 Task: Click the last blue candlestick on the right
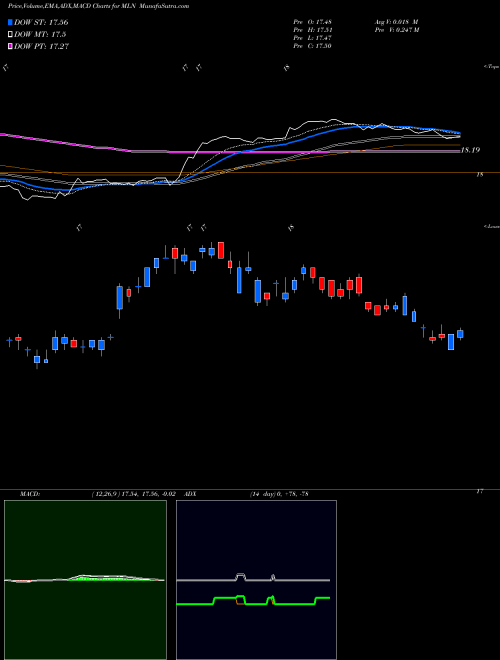(460, 334)
